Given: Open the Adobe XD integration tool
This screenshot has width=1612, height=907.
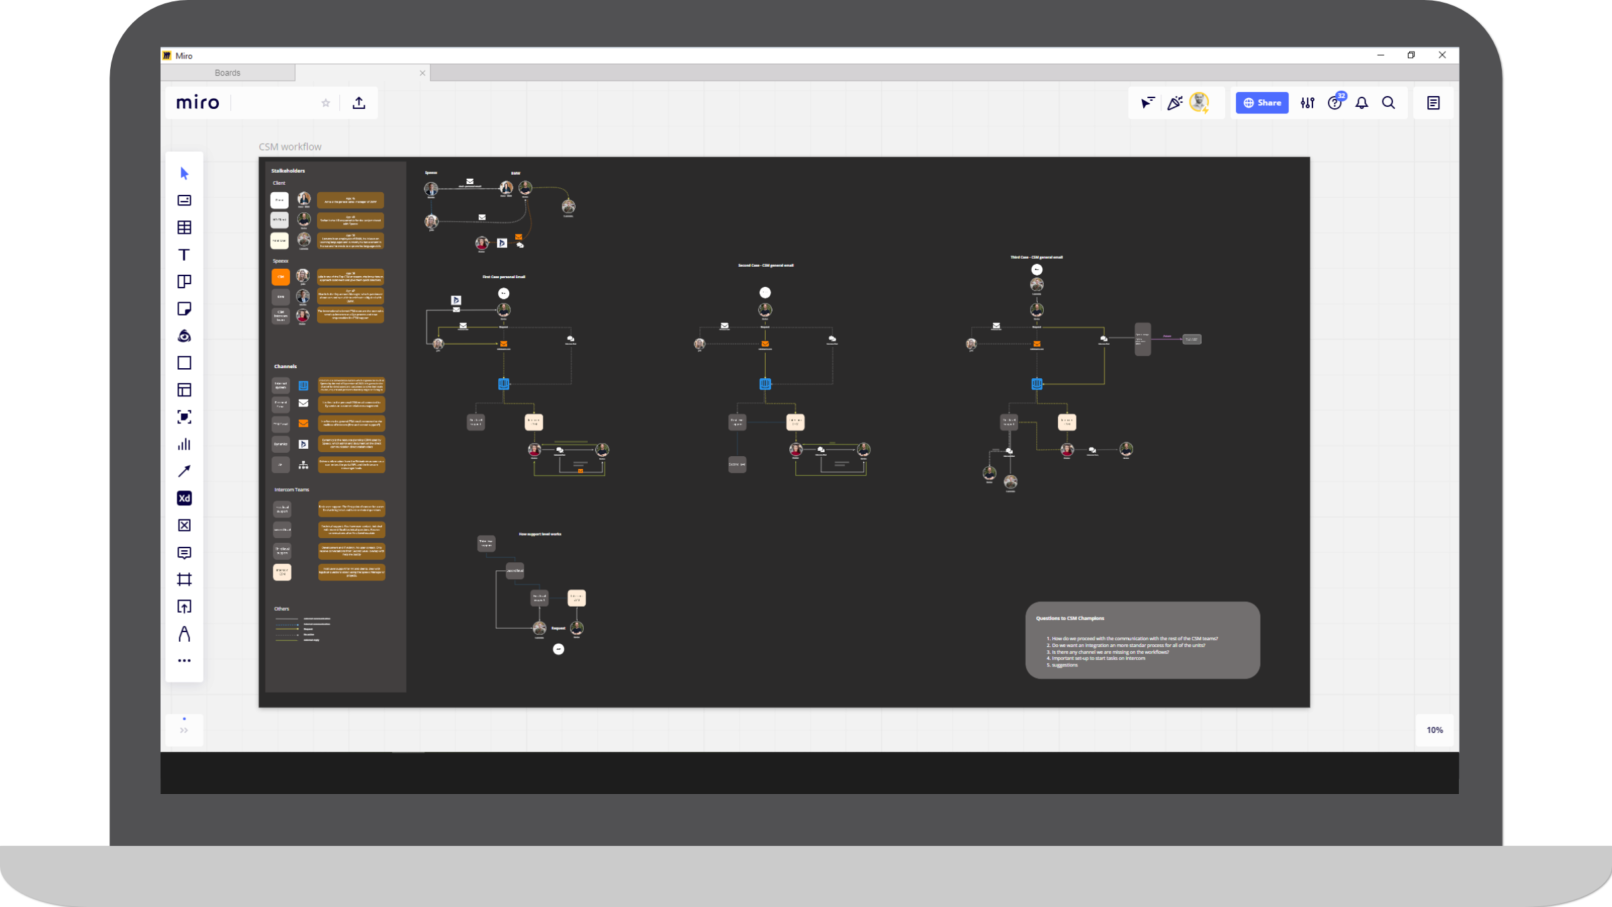Looking at the screenshot, I should (184, 498).
